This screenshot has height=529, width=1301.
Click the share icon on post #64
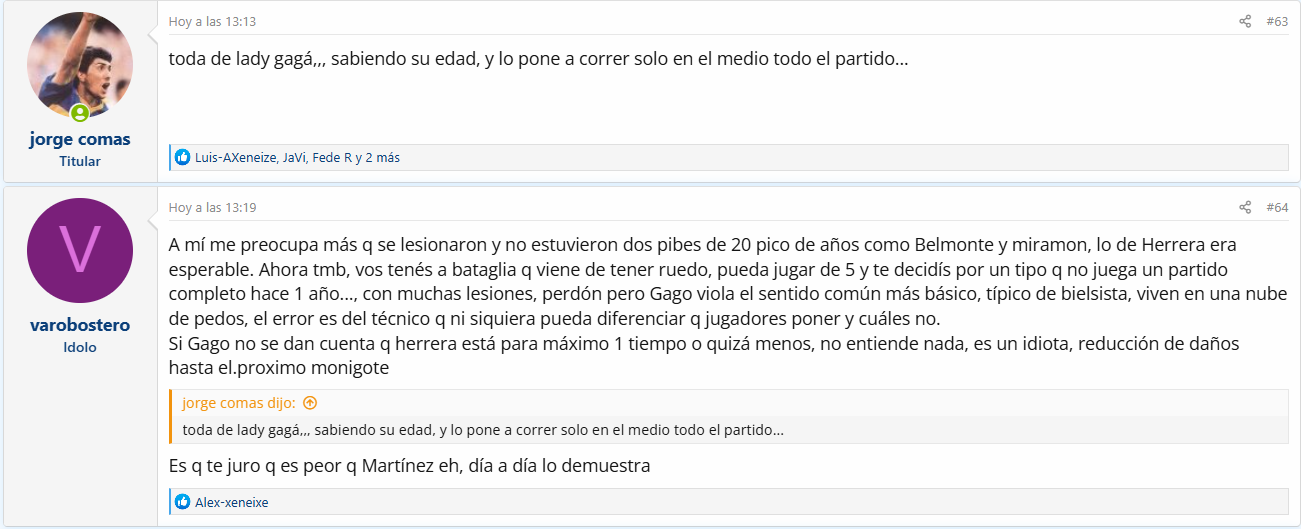tap(1245, 207)
